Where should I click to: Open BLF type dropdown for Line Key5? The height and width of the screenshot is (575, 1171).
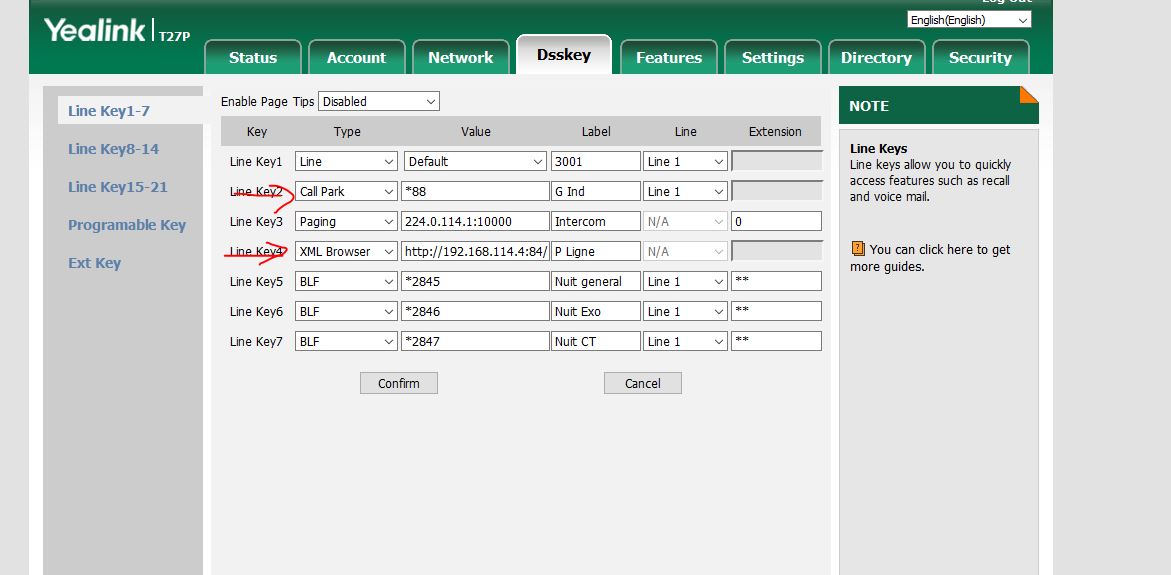click(346, 282)
